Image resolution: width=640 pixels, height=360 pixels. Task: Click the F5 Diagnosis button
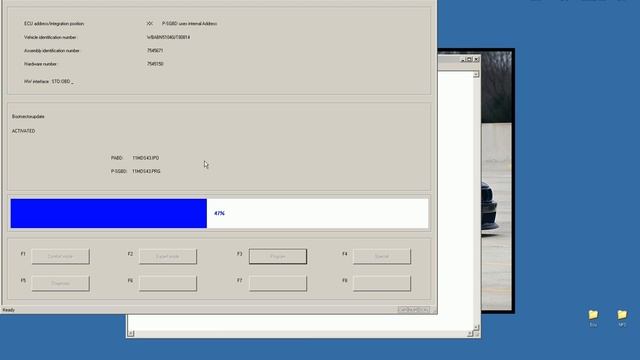click(60, 283)
